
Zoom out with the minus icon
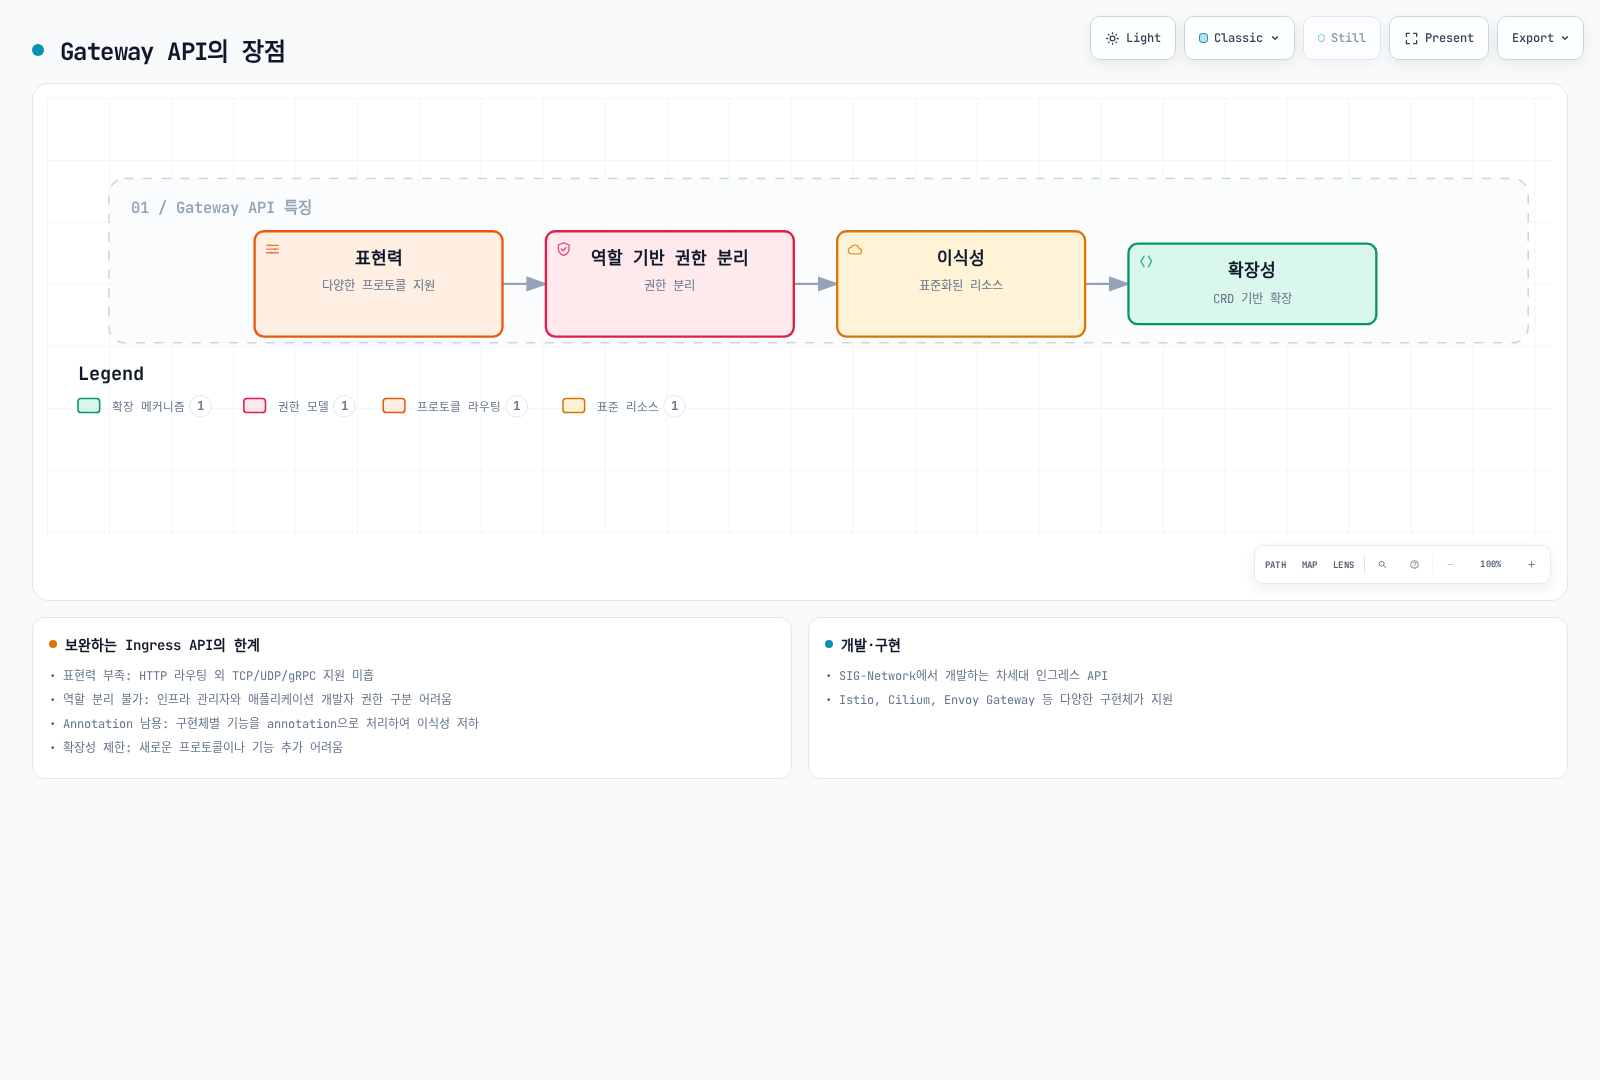1450,565
